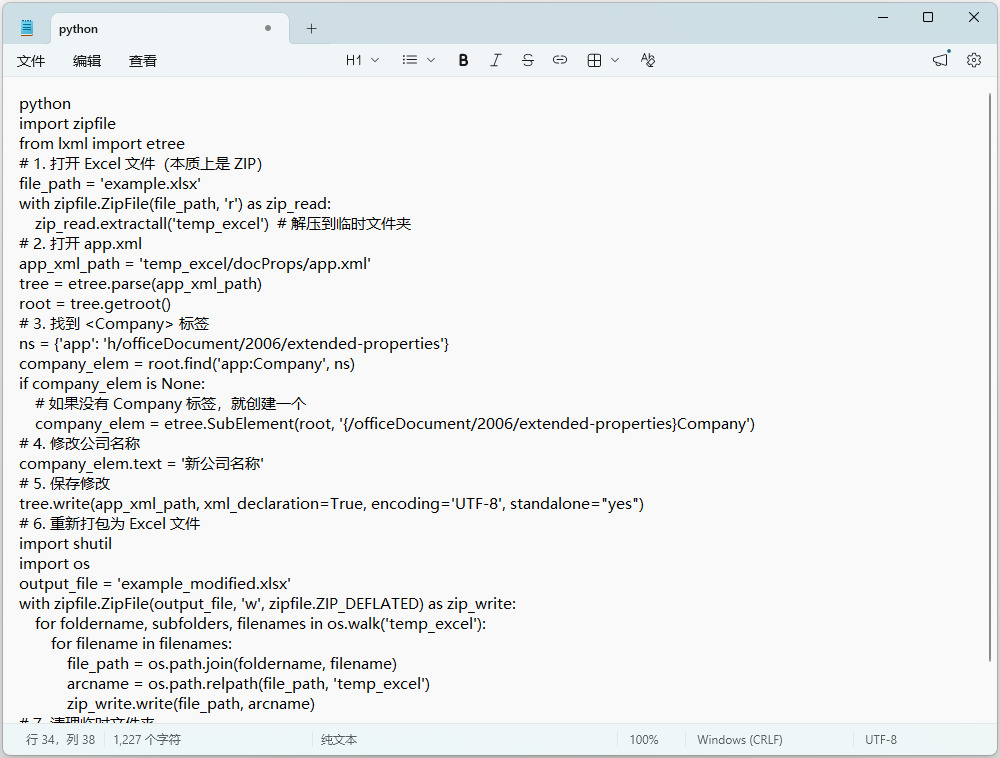Screen dimensions: 1000x758
Task: Click the line 'import os'
Action: (54, 564)
